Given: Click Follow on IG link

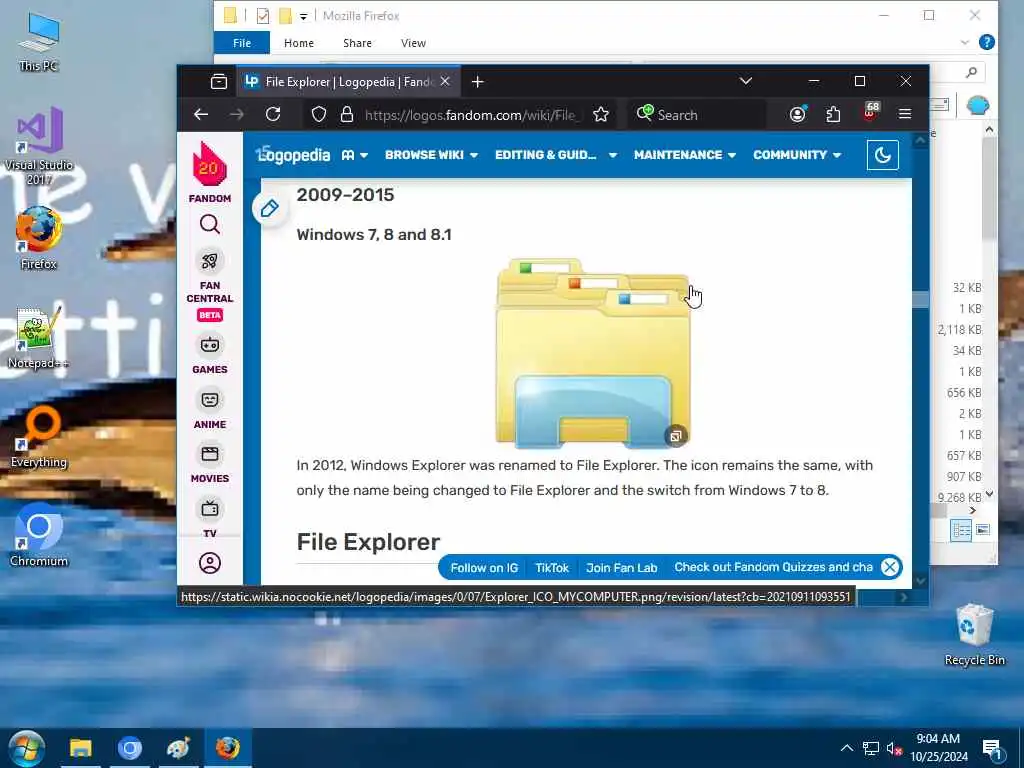Looking at the screenshot, I should [x=484, y=568].
